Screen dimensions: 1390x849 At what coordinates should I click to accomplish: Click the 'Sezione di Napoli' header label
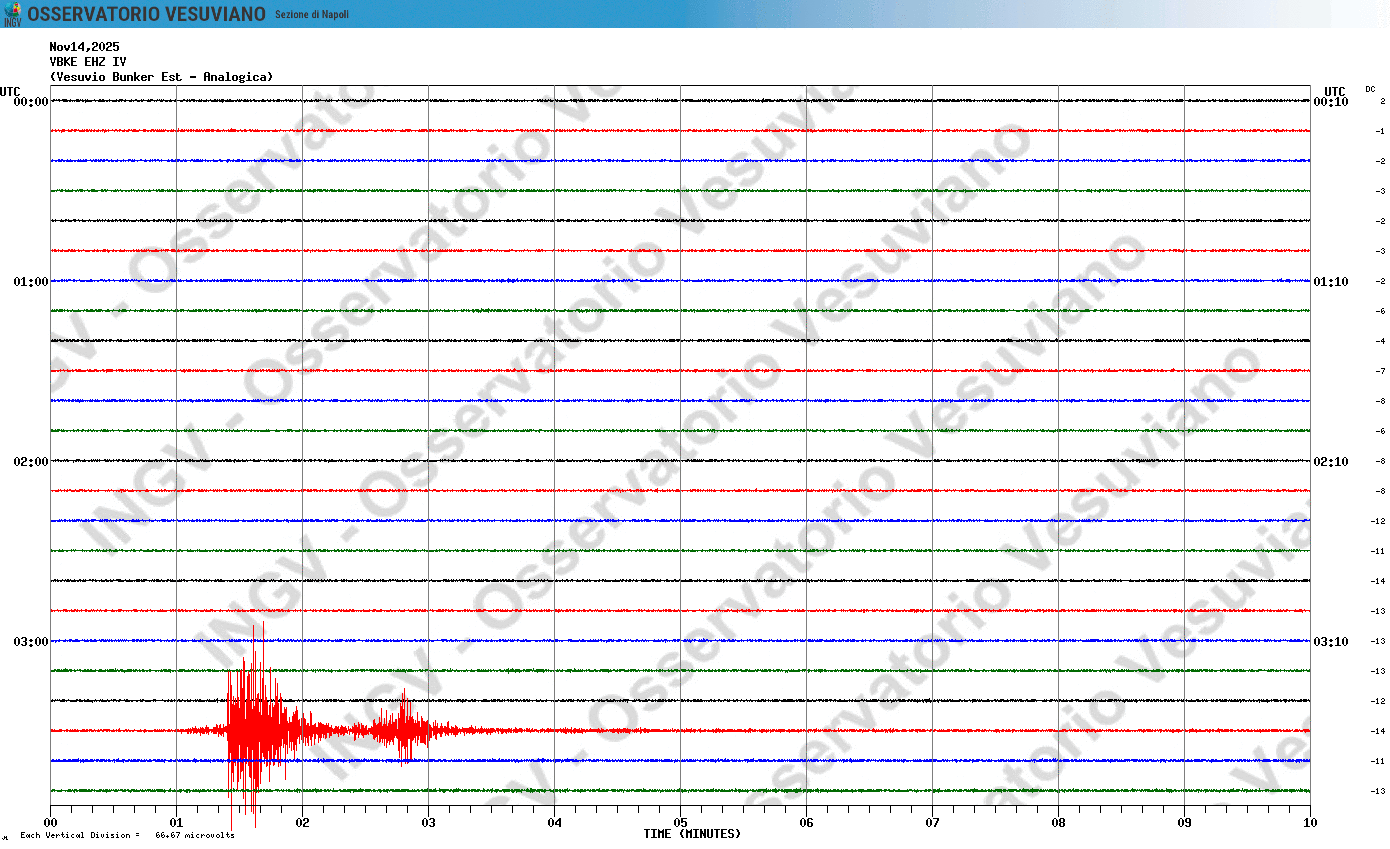tap(314, 15)
